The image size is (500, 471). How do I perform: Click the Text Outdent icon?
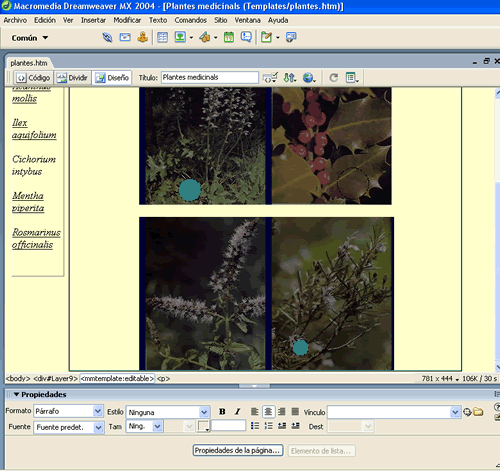(x=282, y=426)
